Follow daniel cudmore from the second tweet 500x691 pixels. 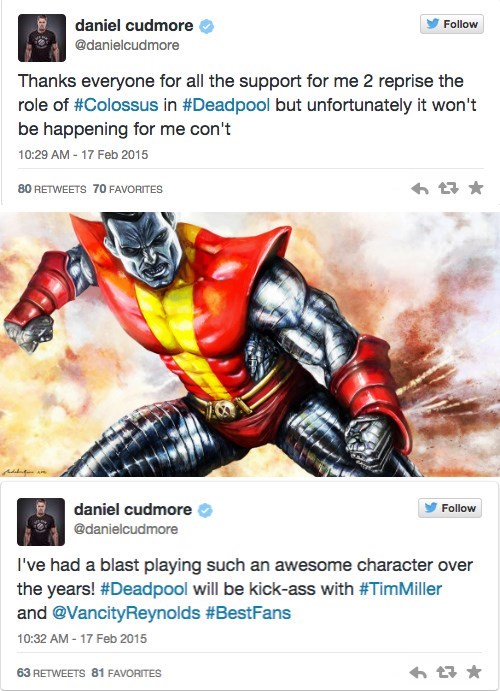click(x=450, y=508)
